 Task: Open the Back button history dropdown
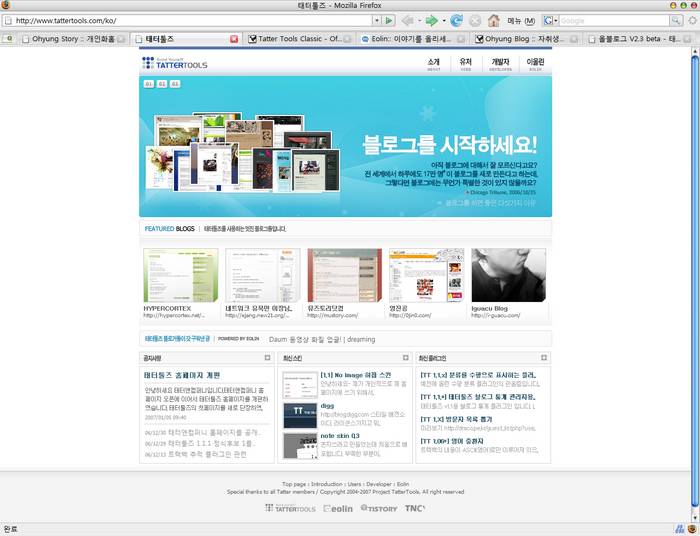419,21
